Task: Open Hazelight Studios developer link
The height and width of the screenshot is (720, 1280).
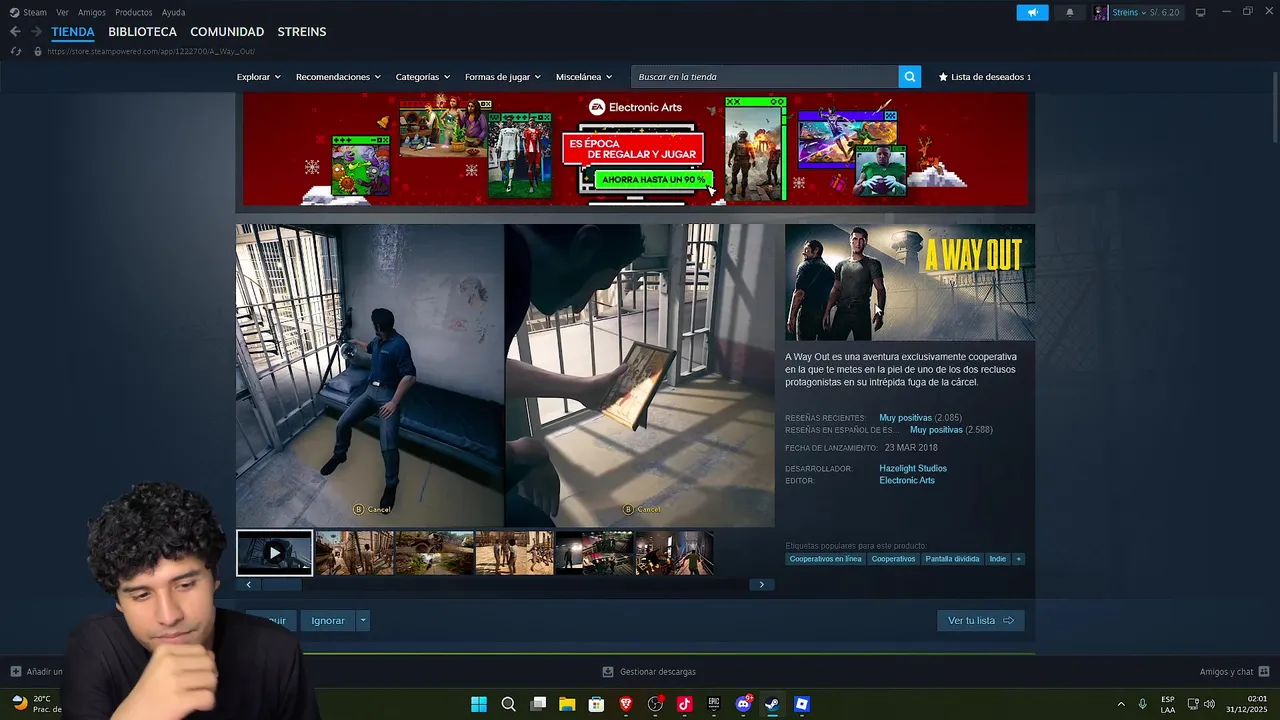Action: 913,468
